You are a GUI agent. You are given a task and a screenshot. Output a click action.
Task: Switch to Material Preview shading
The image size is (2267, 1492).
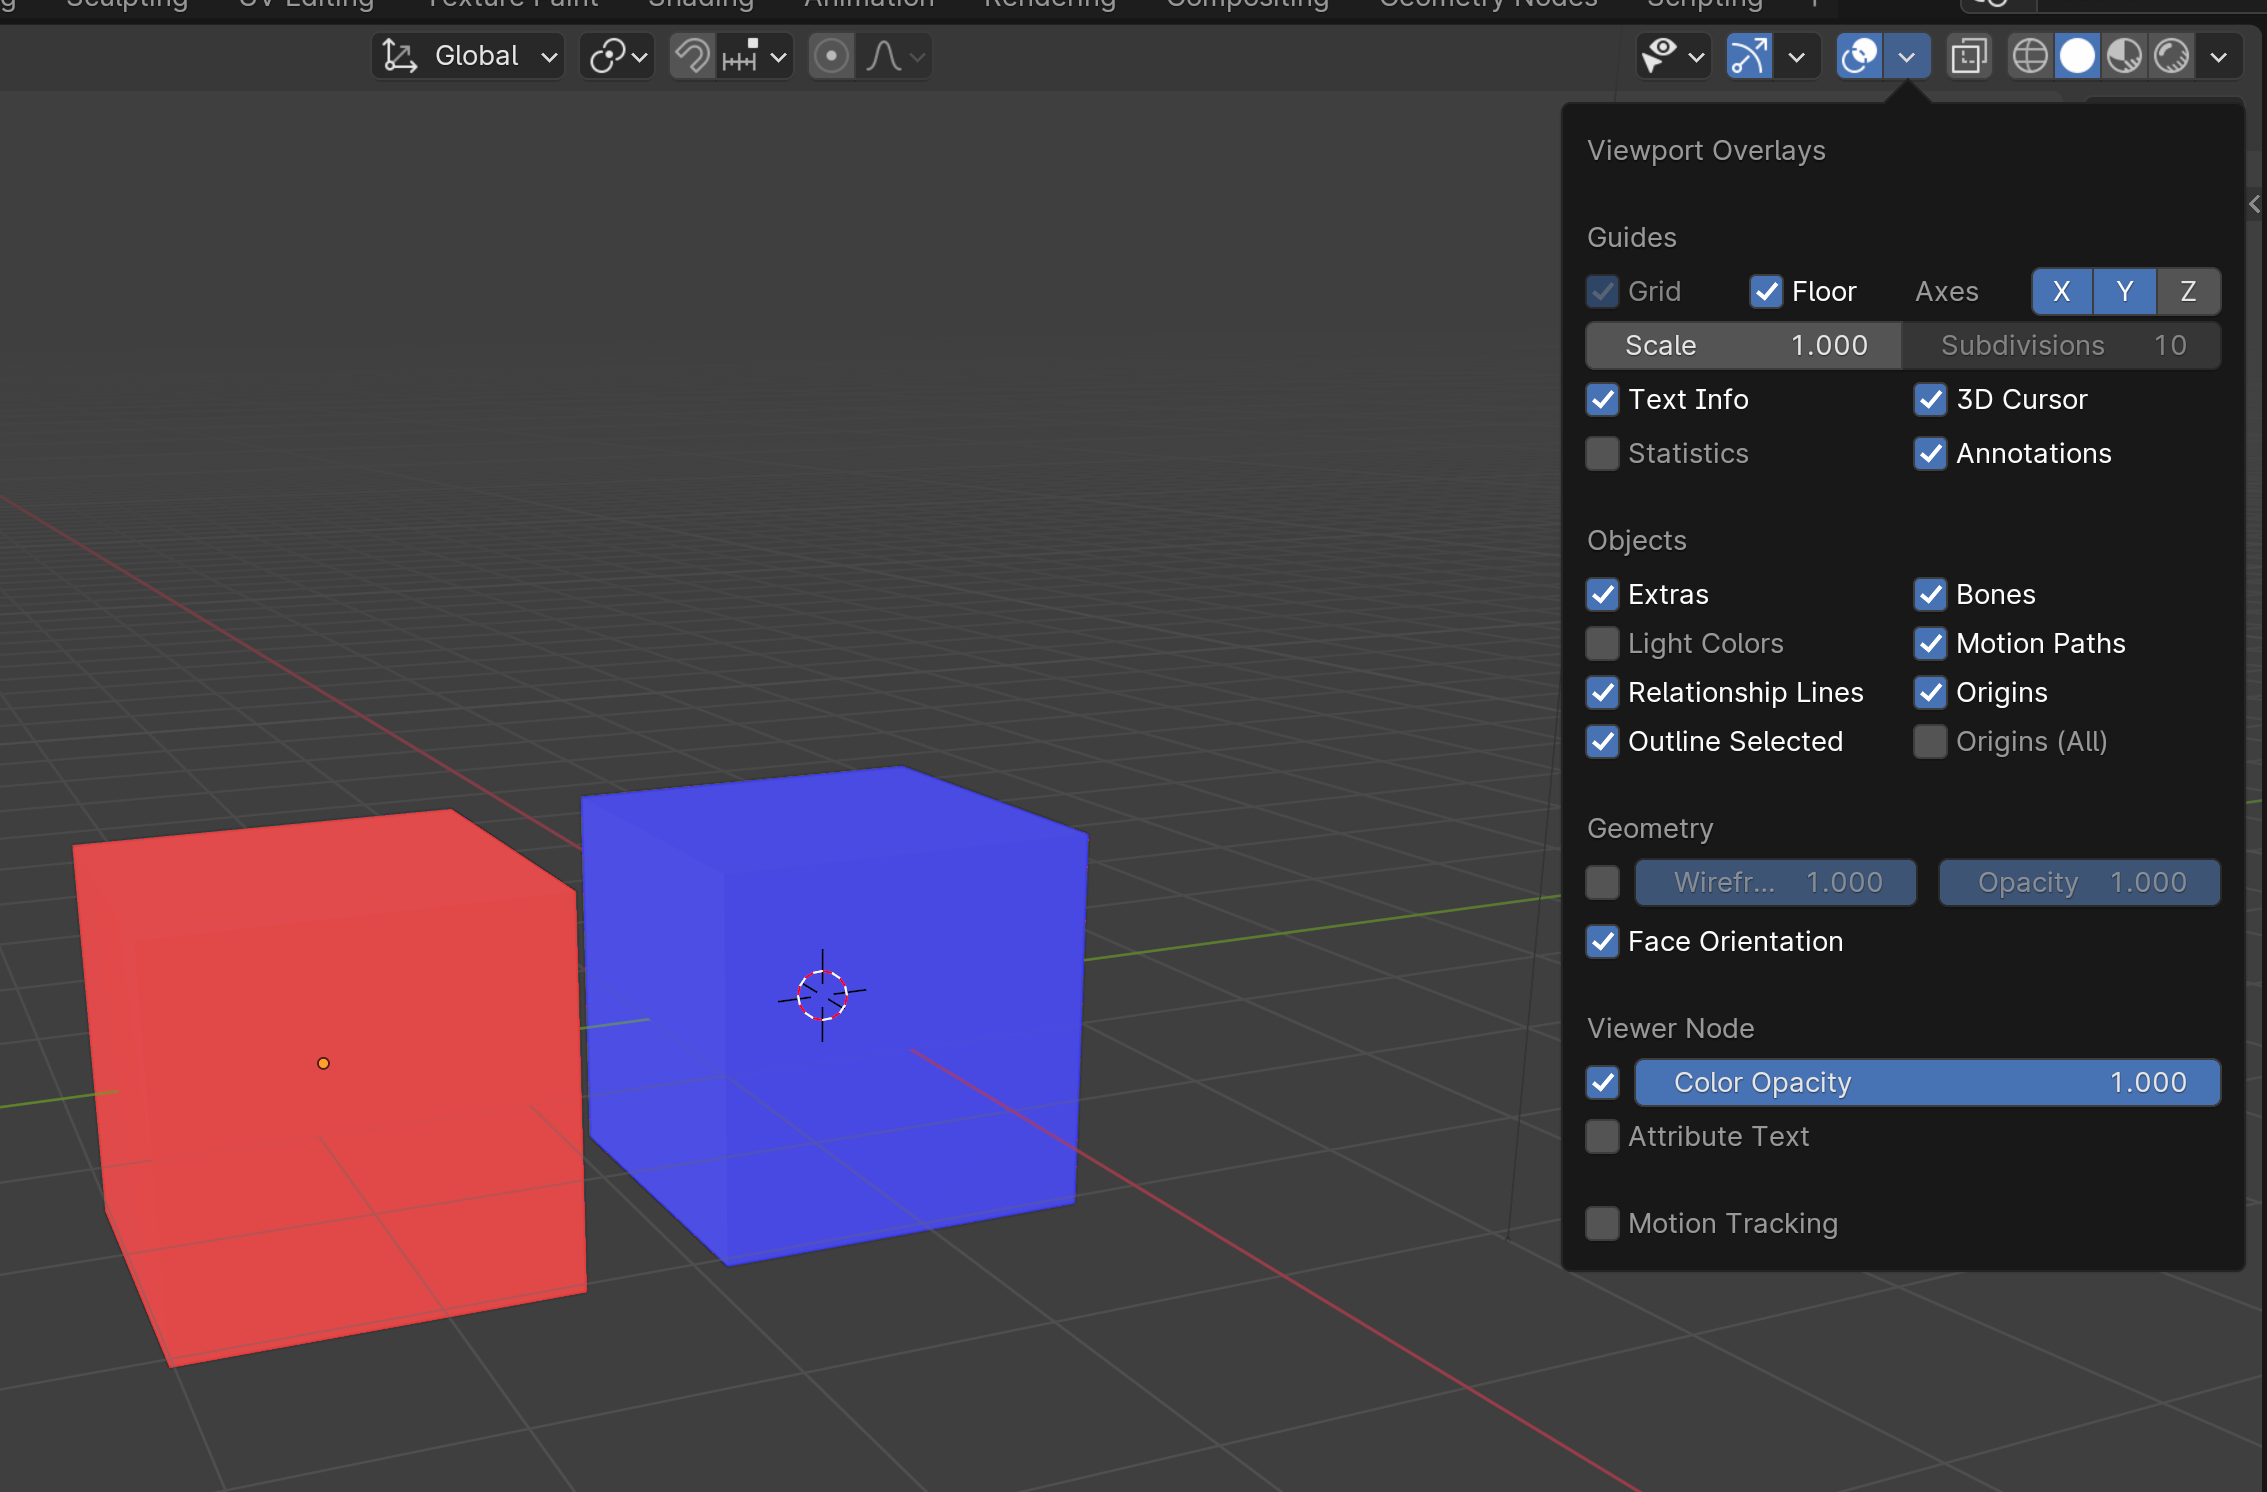pos(2124,56)
